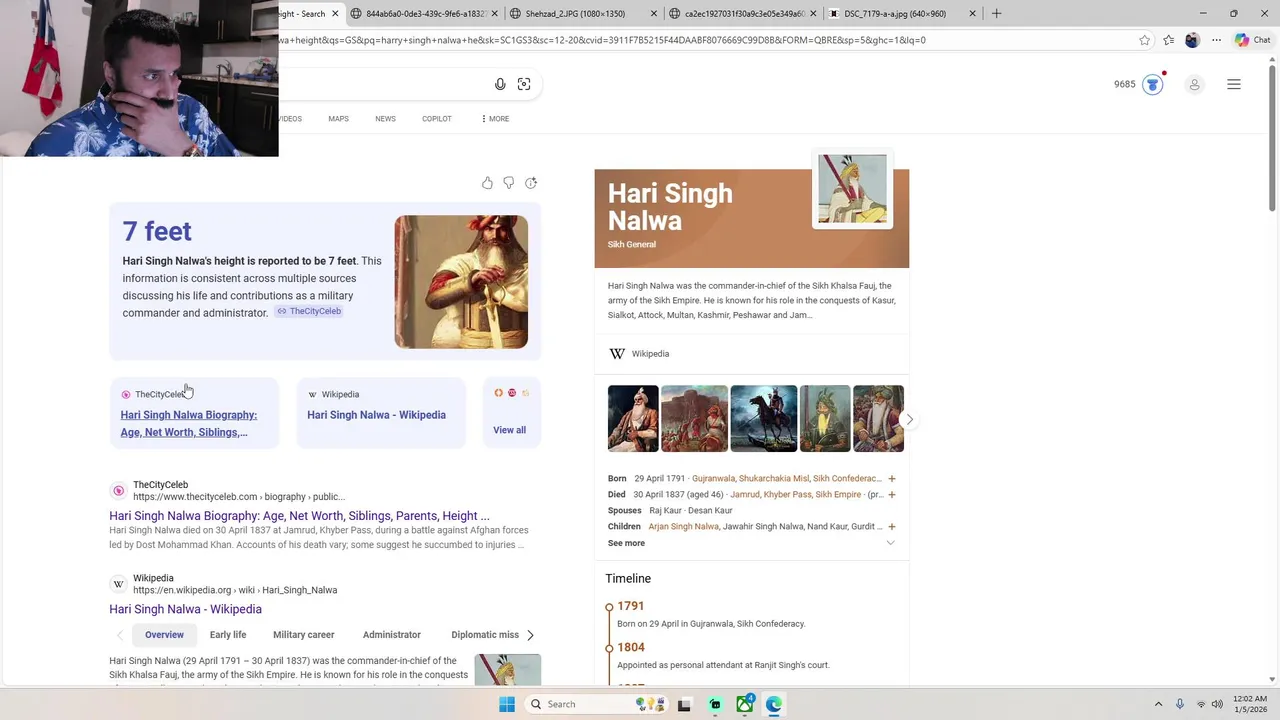The image size is (1280, 720).
Task: Close the Search tab
Action: tap(335, 14)
